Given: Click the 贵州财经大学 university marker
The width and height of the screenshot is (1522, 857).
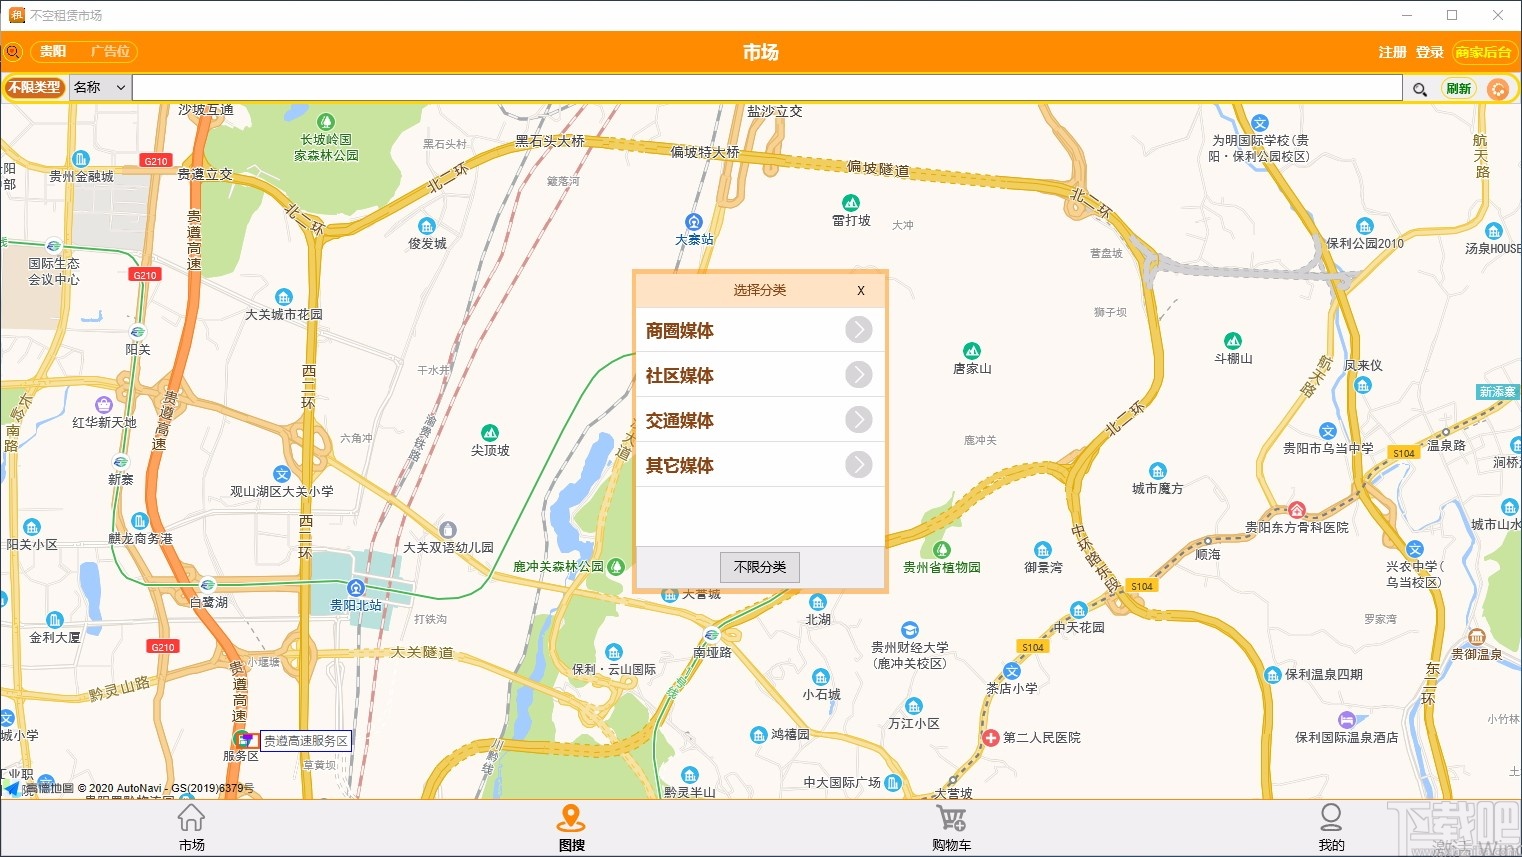Looking at the screenshot, I should (910, 630).
